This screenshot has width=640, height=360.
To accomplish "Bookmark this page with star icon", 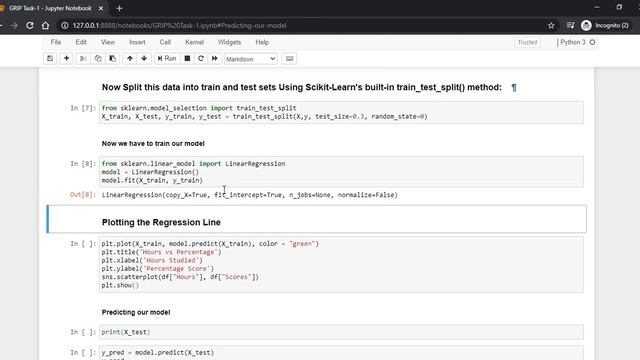I will coord(551,25).
